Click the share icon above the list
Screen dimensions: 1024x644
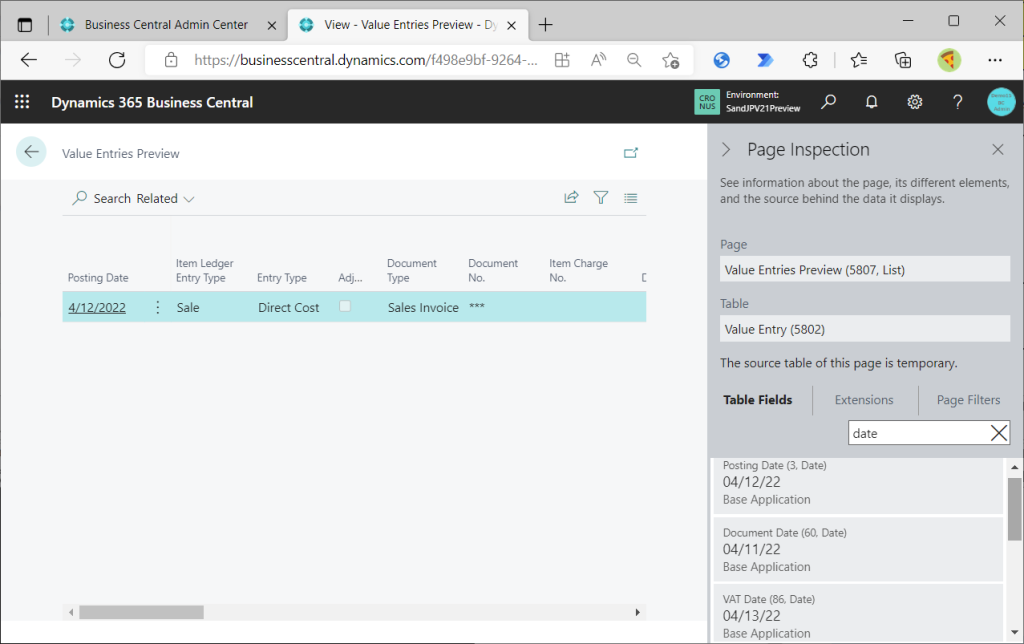pyautogui.click(x=571, y=197)
